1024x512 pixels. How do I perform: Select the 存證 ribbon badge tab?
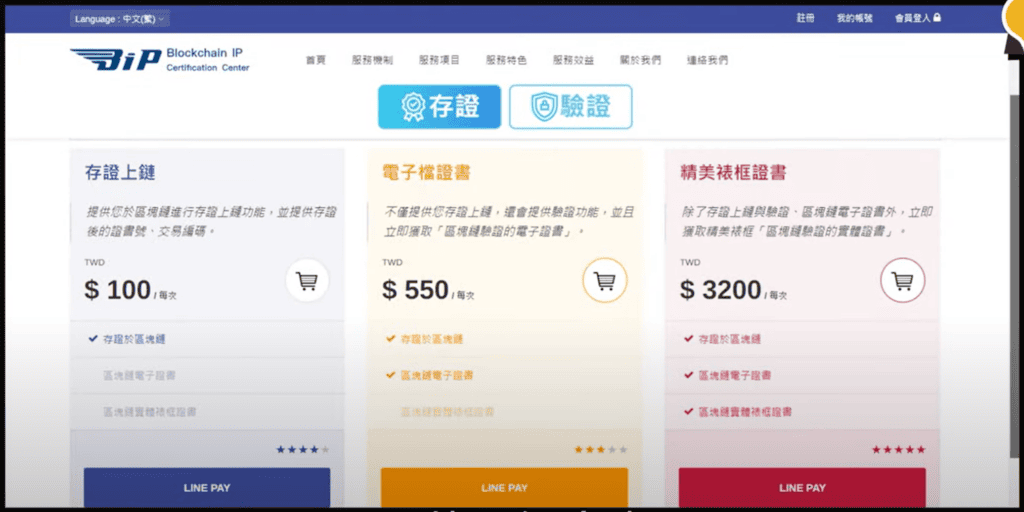tap(439, 107)
